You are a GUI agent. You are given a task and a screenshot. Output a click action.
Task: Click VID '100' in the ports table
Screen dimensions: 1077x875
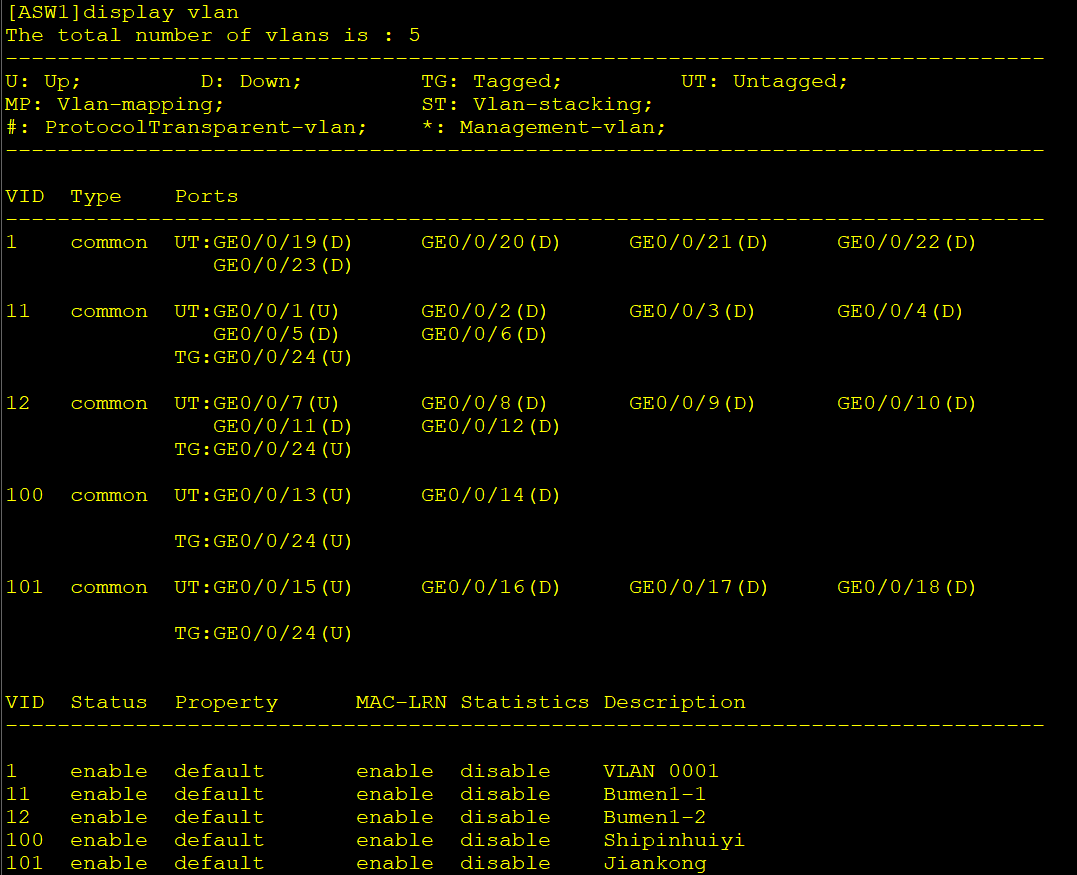click(x=25, y=495)
